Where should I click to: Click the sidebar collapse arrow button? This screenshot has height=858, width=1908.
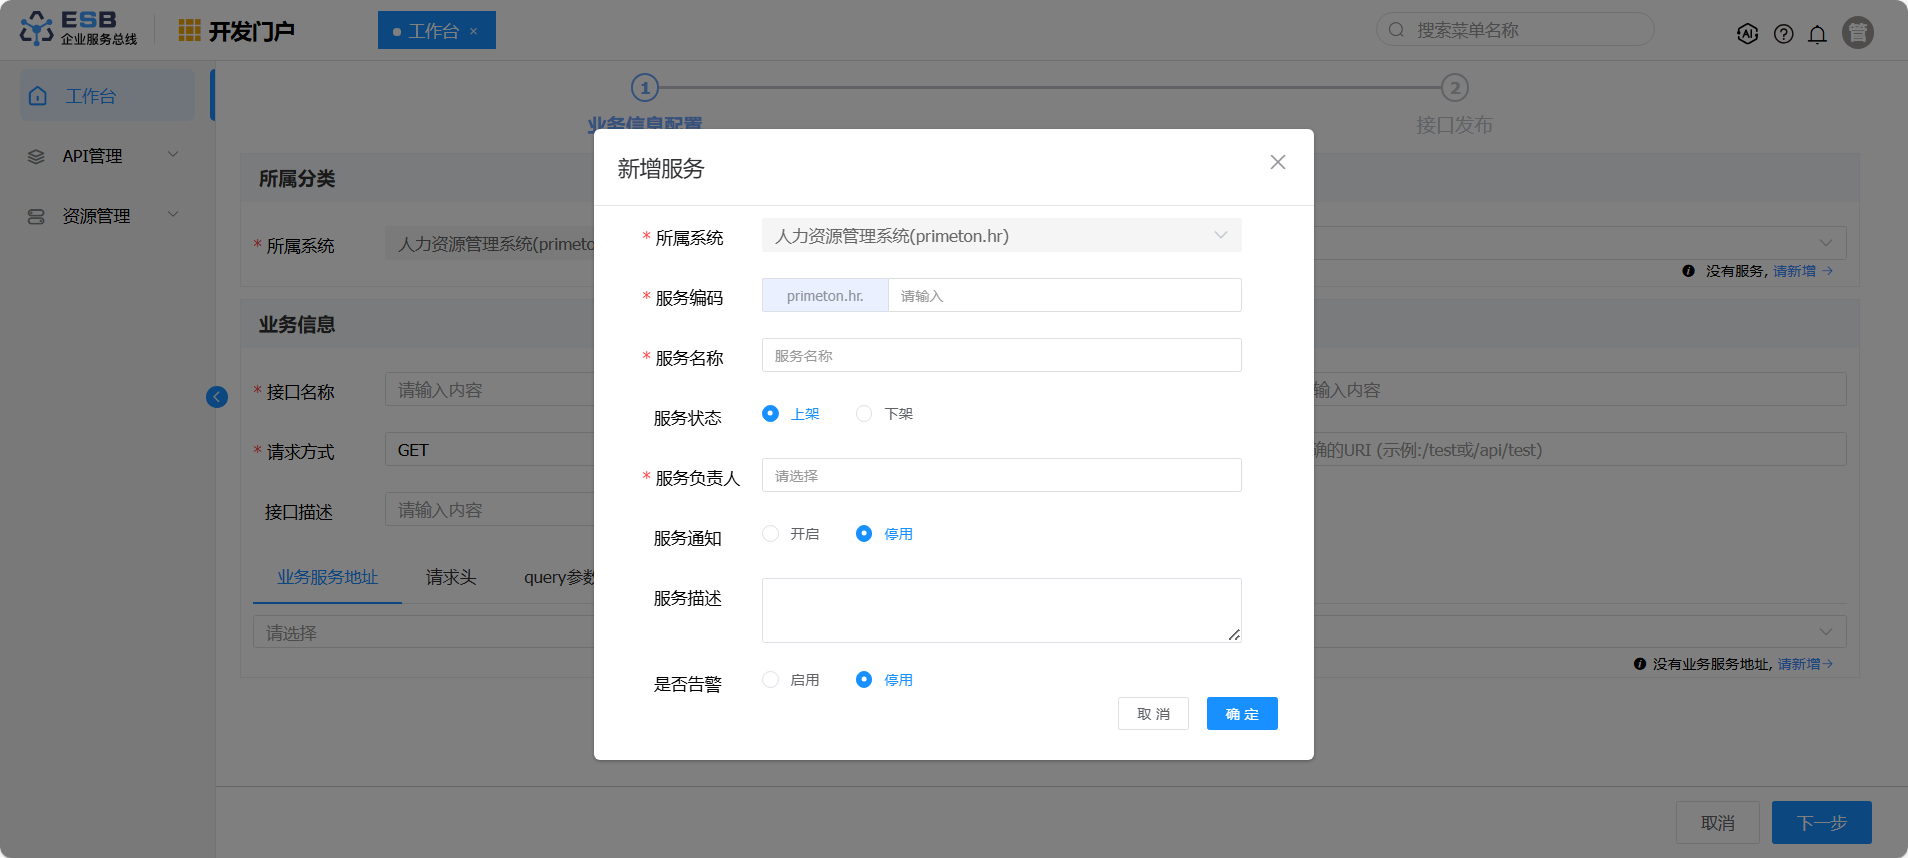pyautogui.click(x=217, y=397)
